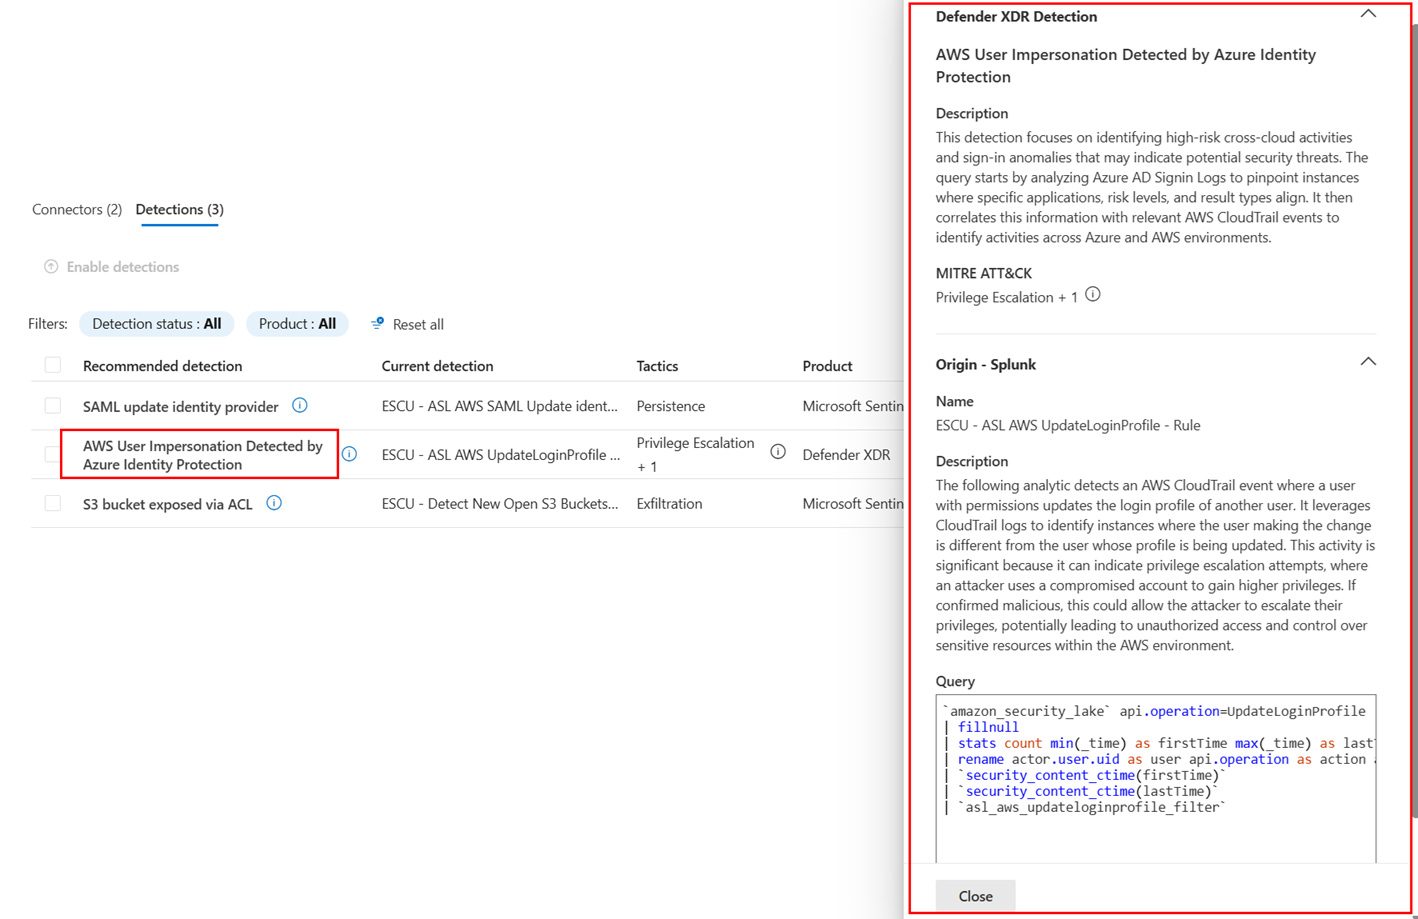The width and height of the screenshot is (1418, 919).
Task: Show MITRE ATT&CK info icon in details panel
Action: 1093,295
